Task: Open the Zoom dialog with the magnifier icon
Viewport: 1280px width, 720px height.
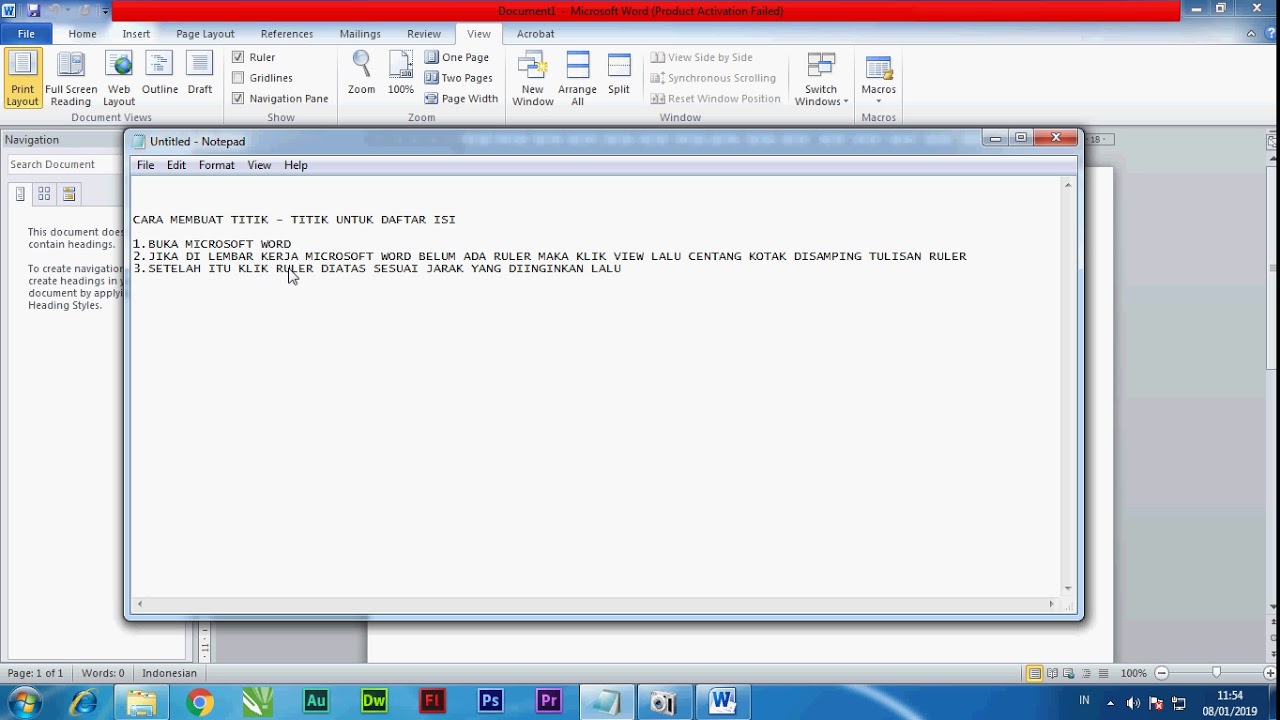Action: click(x=361, y=74)
